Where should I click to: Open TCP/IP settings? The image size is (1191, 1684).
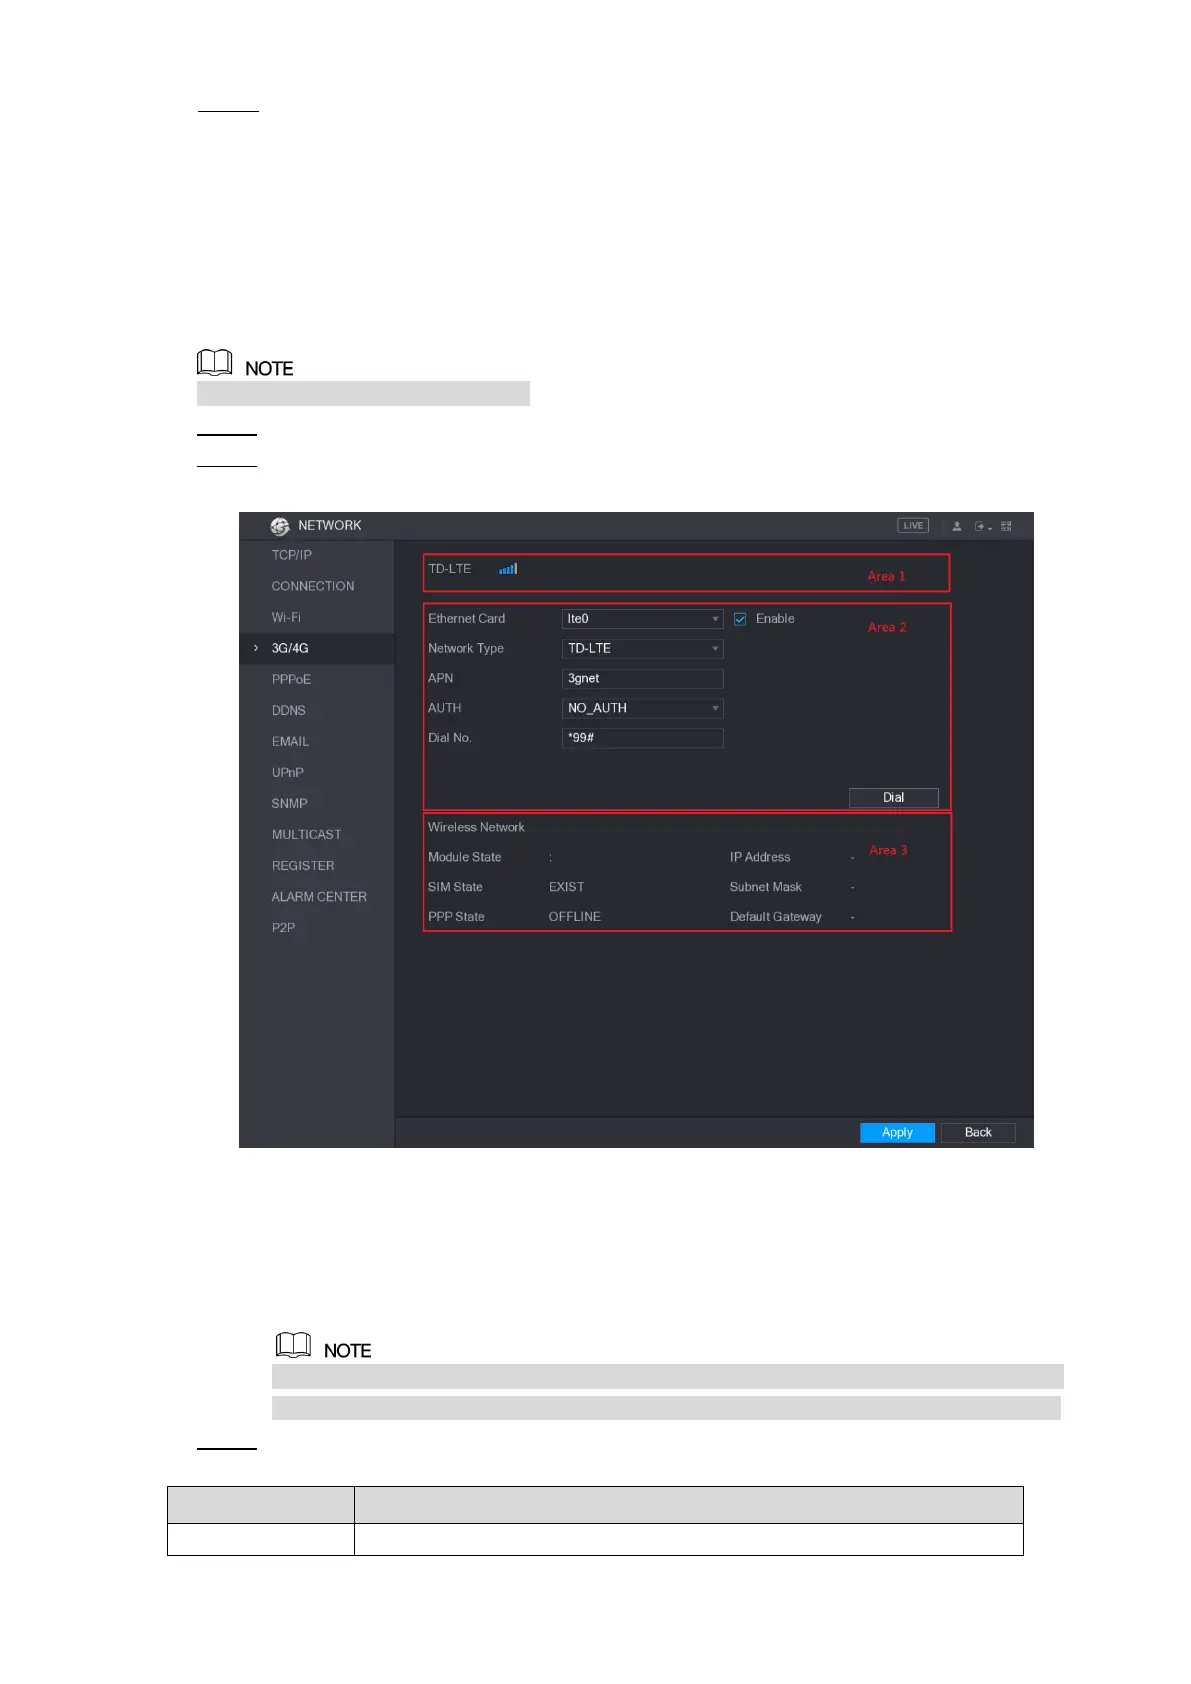tap(292, 555)
